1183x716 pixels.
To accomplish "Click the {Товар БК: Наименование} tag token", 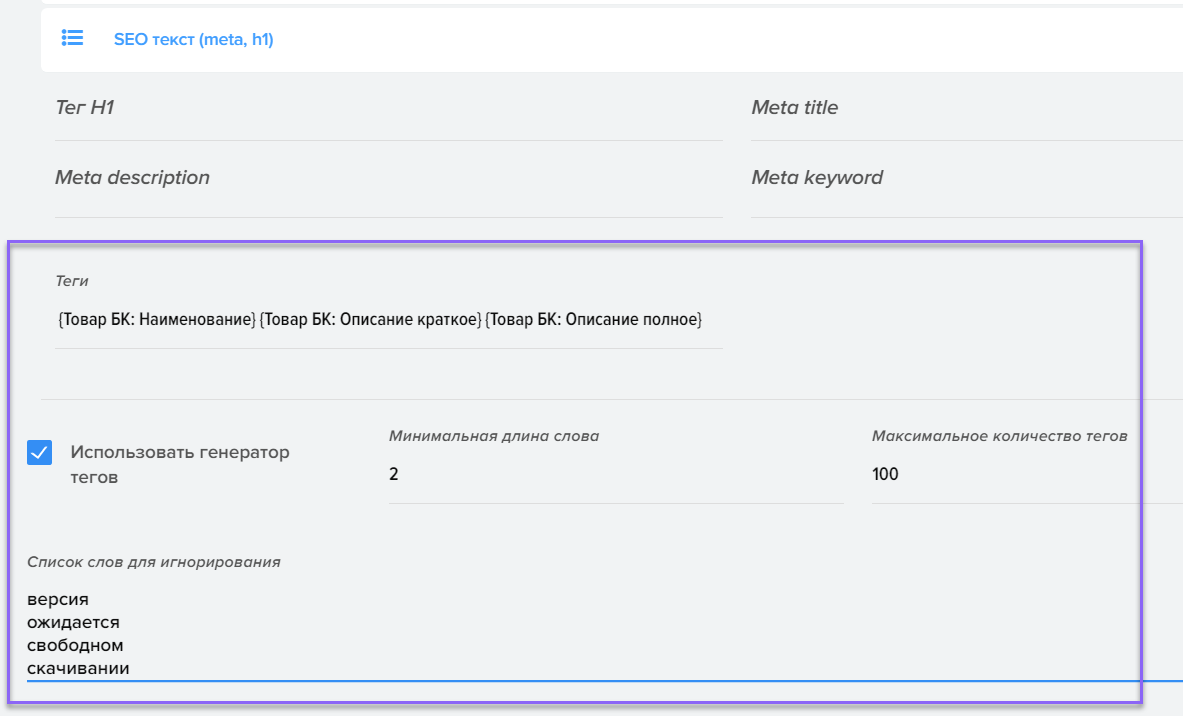I will click(156, 320).
